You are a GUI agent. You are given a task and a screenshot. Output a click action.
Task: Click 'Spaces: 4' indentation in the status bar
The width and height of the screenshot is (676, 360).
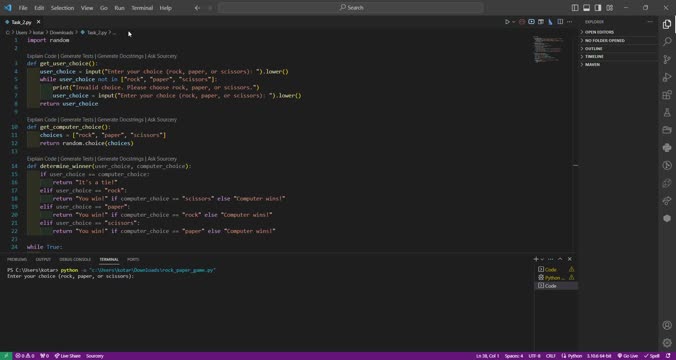[x=514, y=356]
